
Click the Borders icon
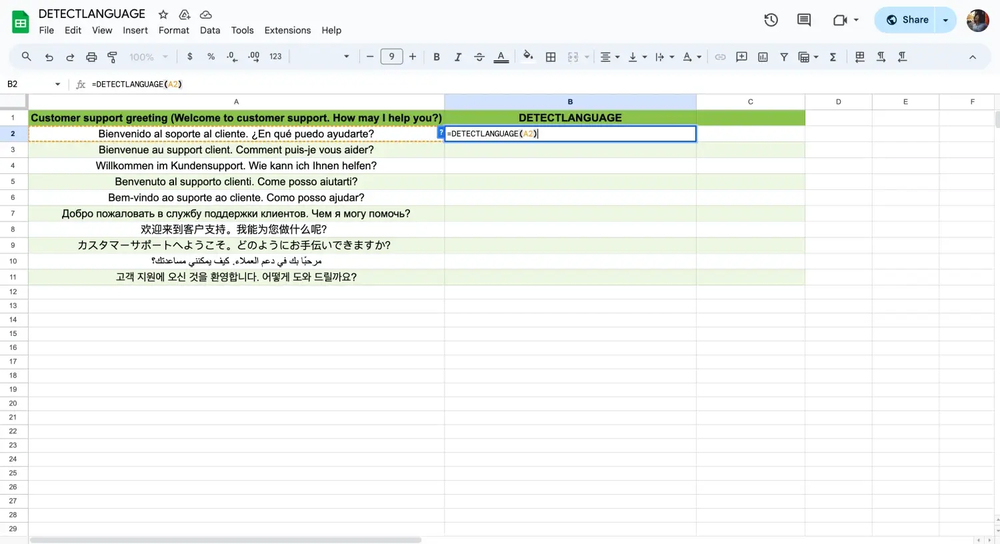coord(549,57)
